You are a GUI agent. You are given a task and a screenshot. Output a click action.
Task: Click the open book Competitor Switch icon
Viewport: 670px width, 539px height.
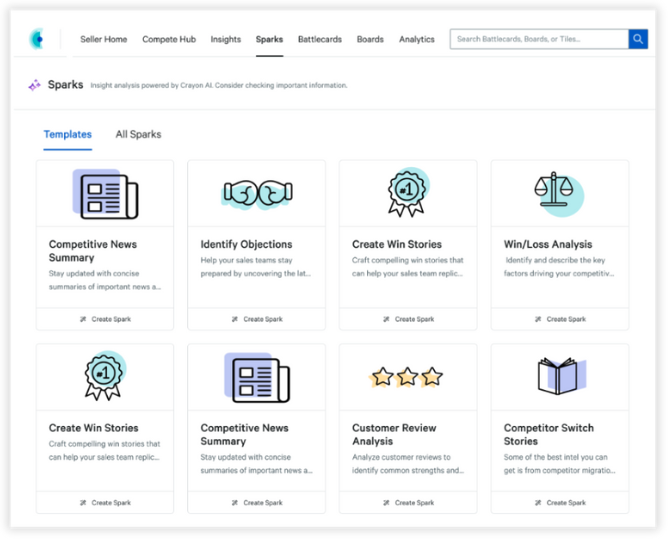pos(558,376)
